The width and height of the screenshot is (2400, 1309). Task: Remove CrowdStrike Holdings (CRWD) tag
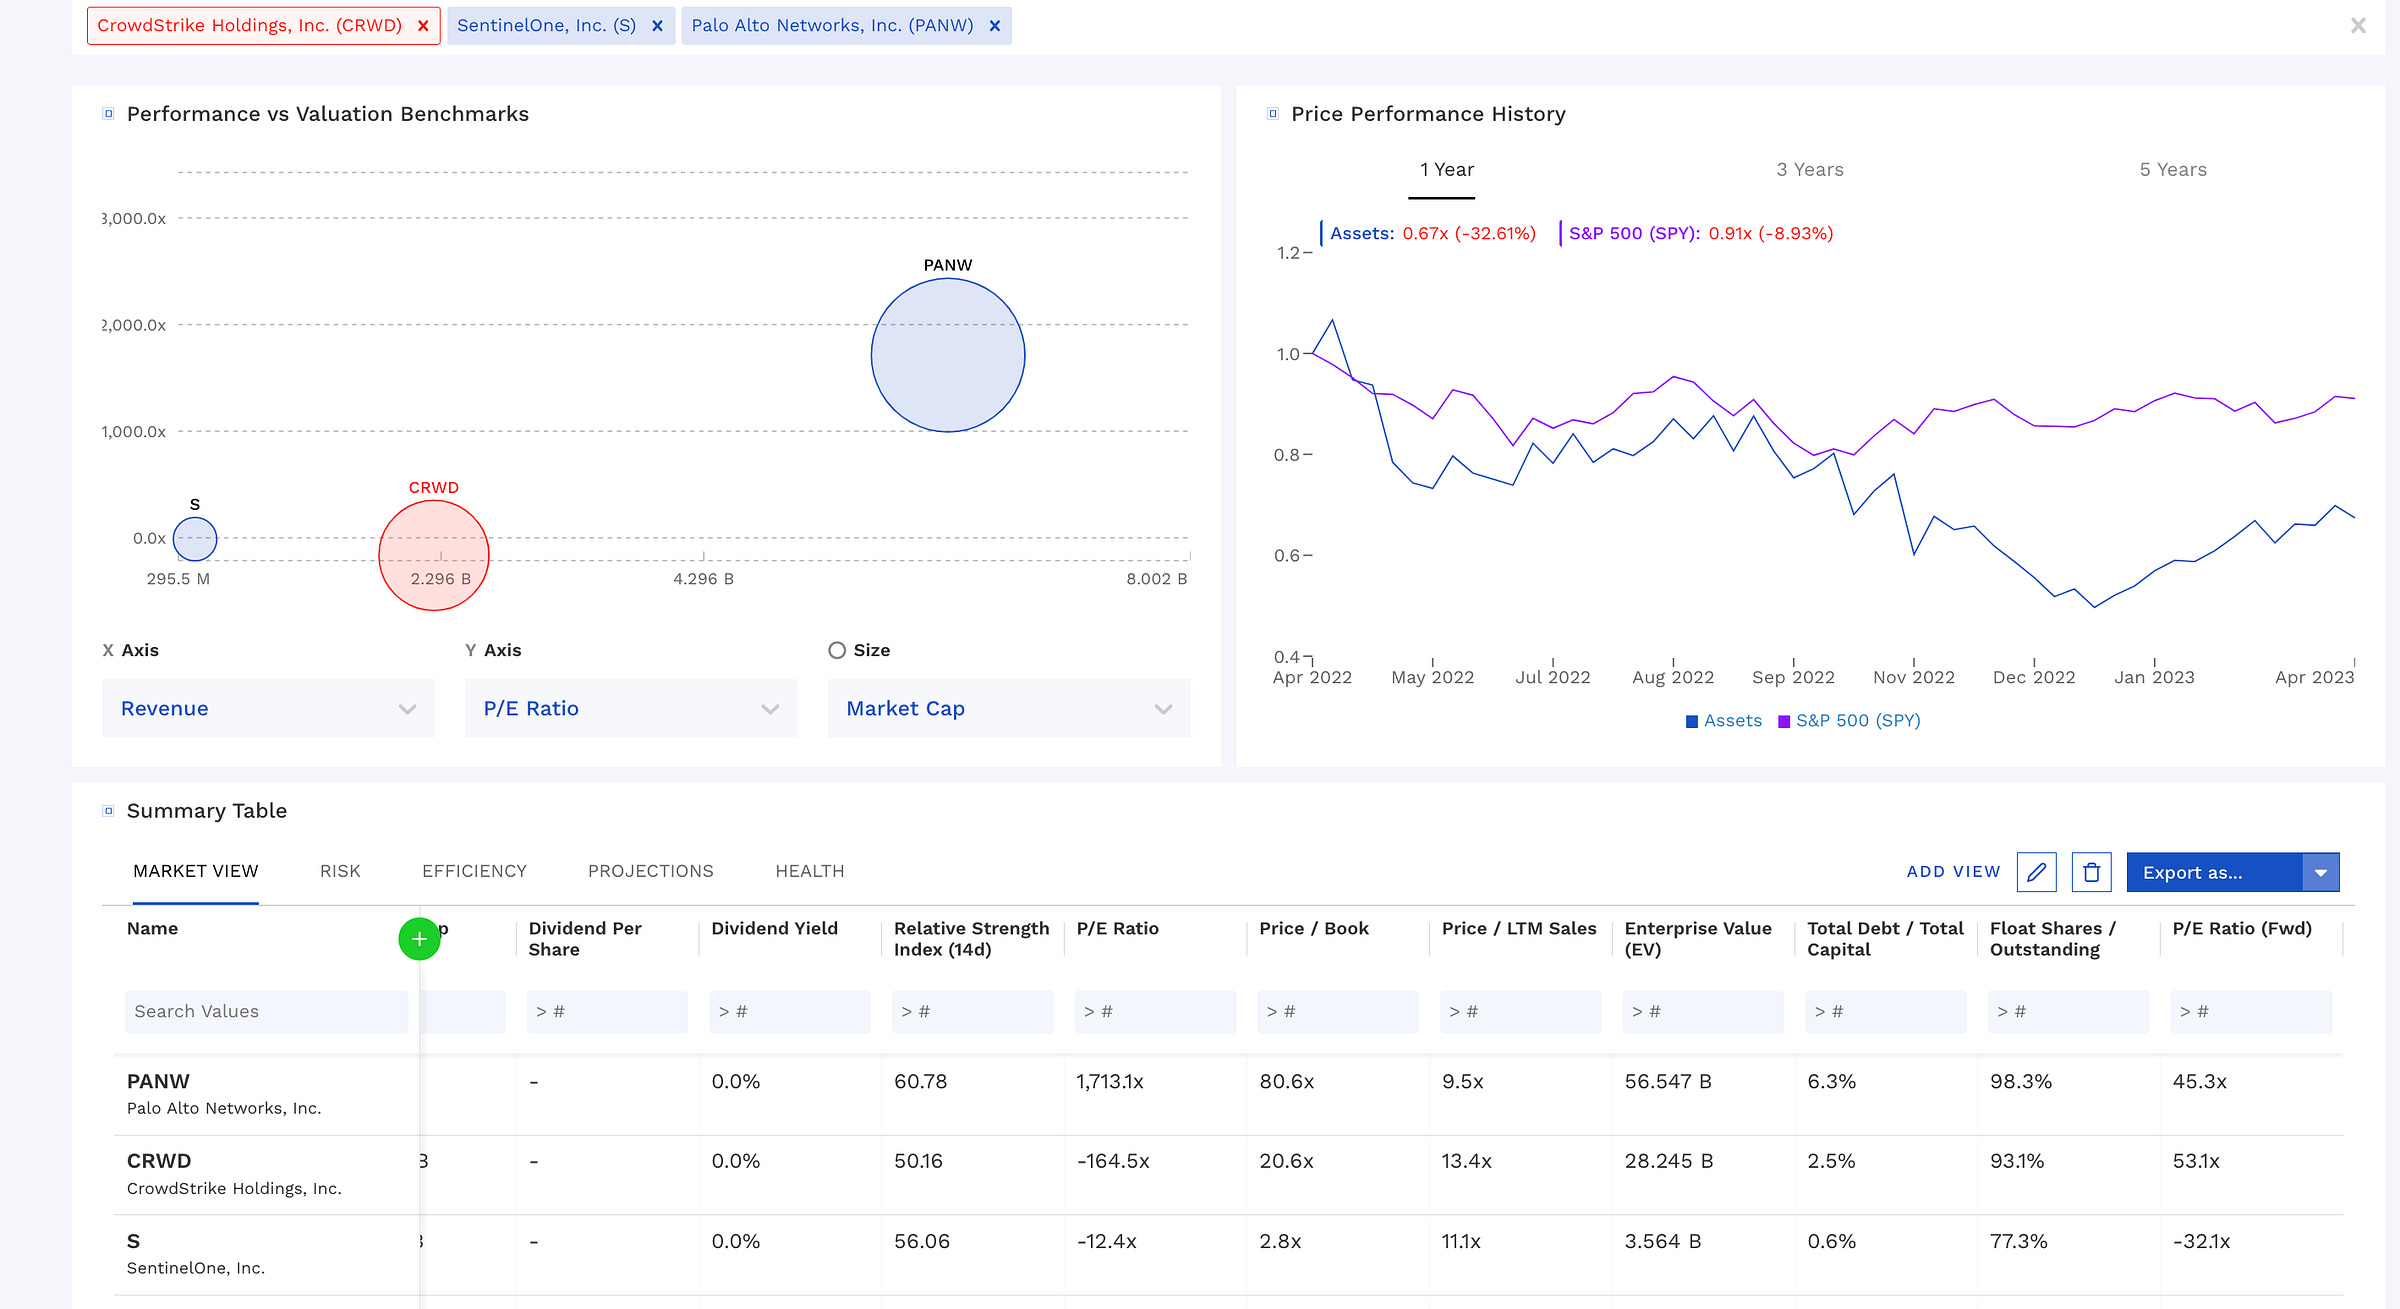pos(423,26)
